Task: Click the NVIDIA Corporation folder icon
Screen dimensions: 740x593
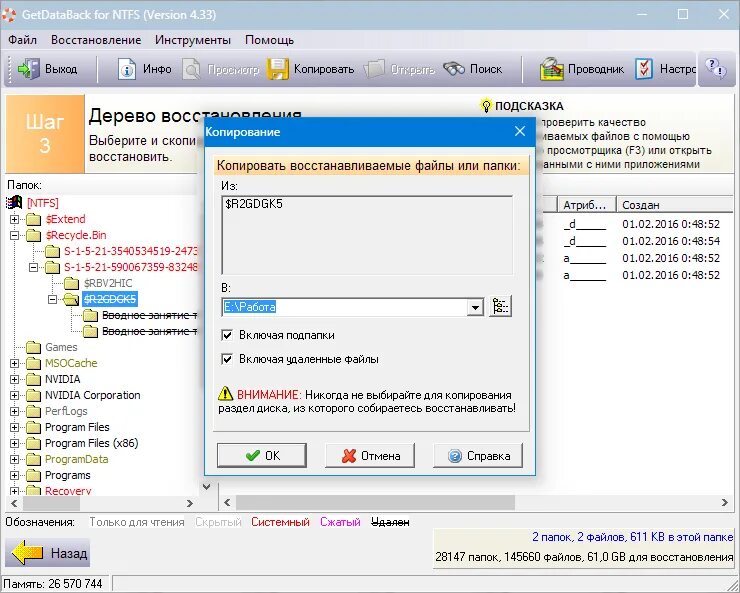Action: 34,395
